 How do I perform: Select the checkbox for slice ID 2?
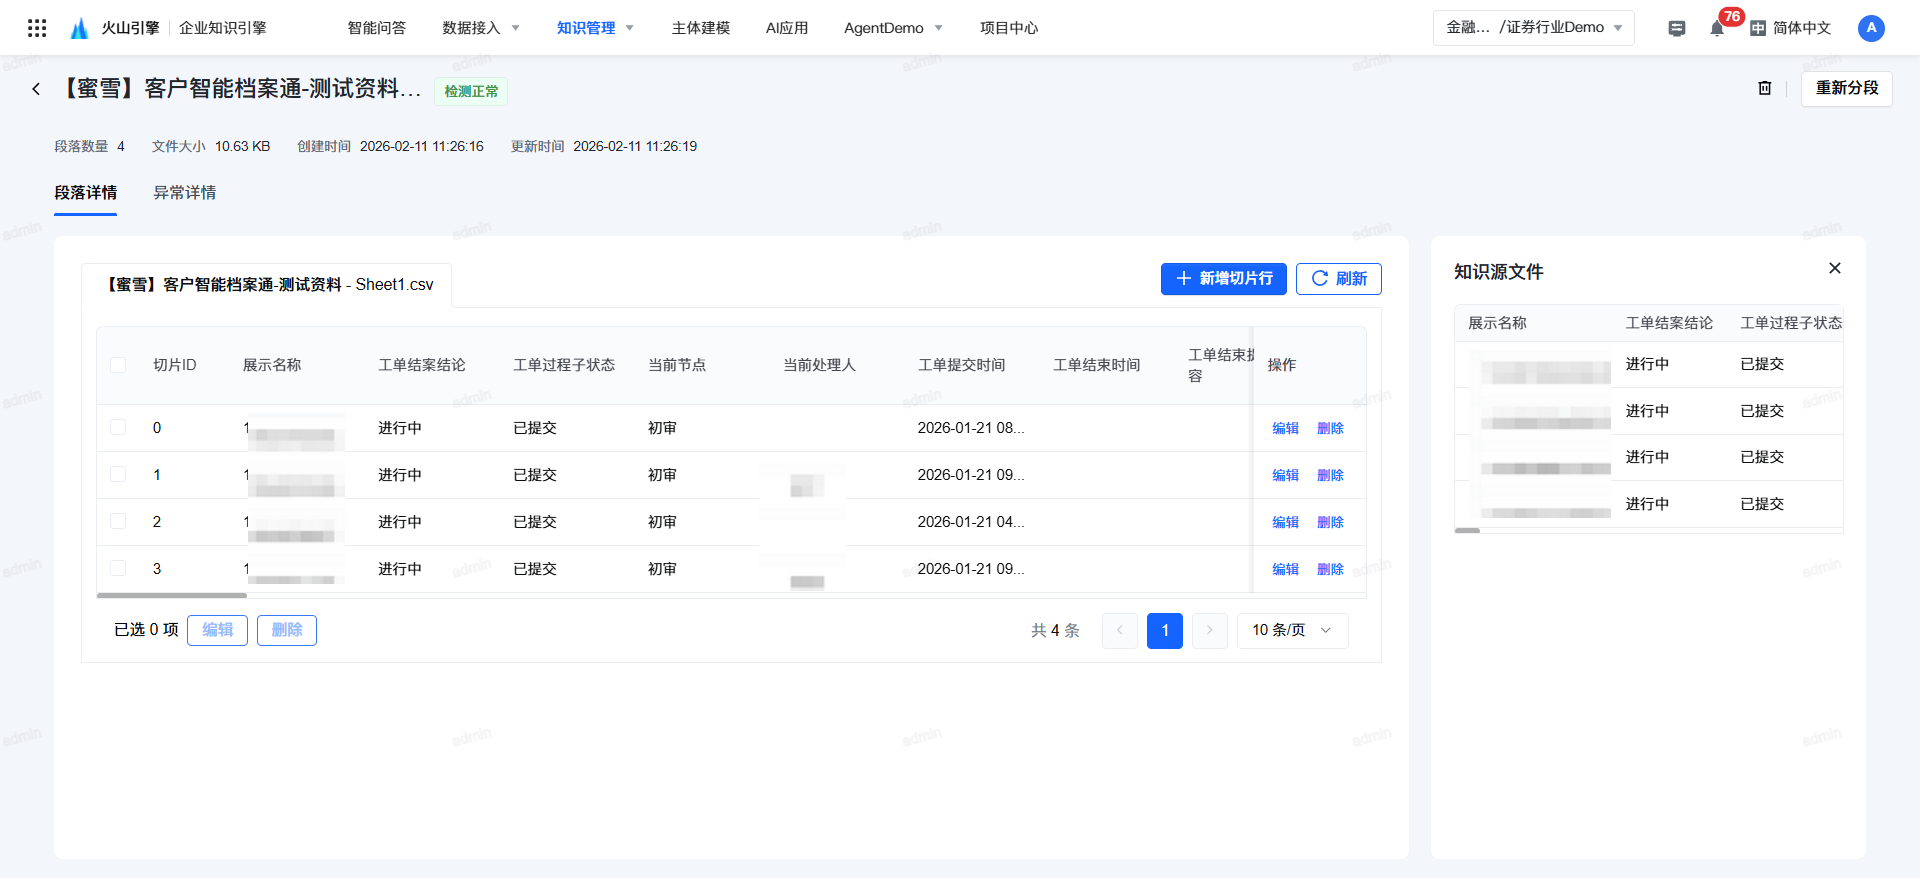point(118,522)
